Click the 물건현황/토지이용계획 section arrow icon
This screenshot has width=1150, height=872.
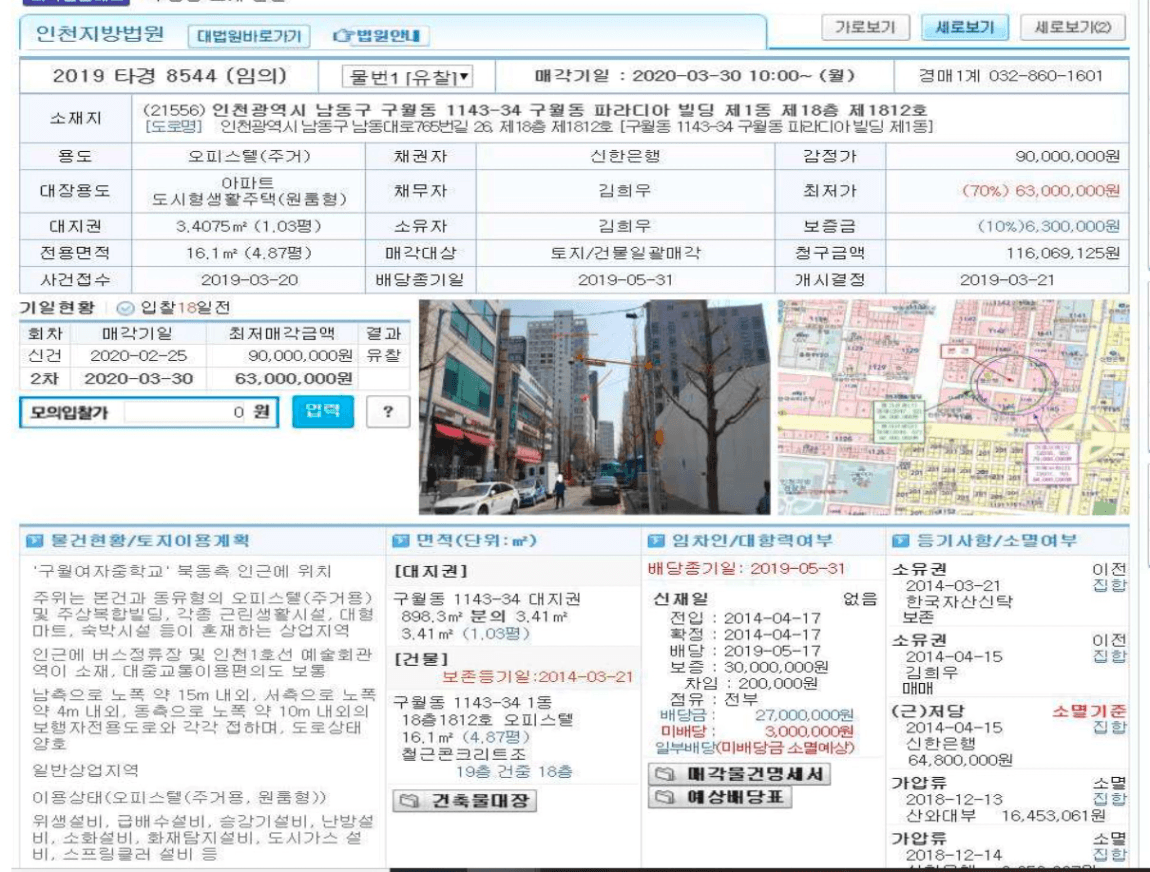pyautogui.click(x=34, y=541)
